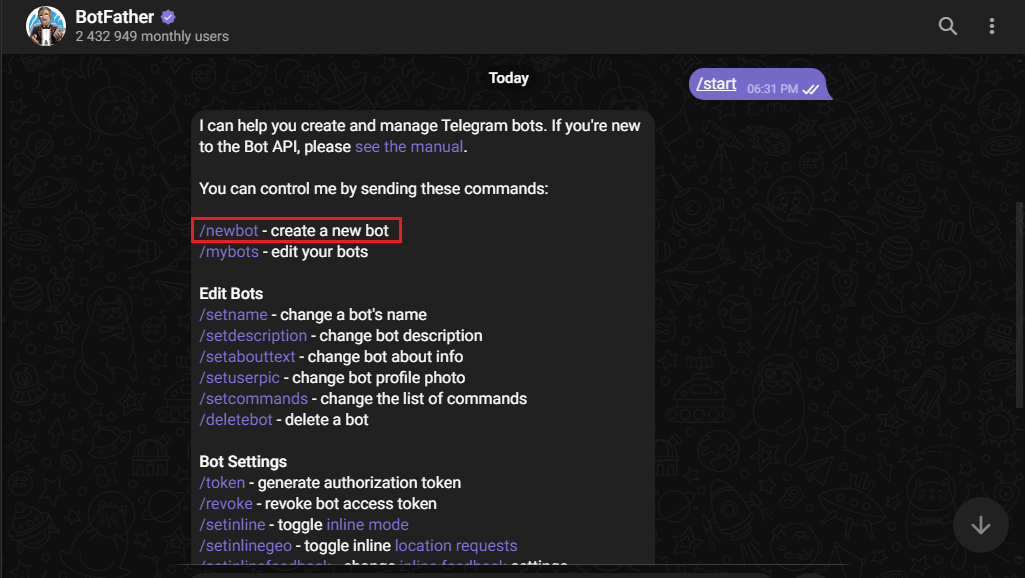Click the /mybots command
This screenshot has height=578, width=1025.
coord(229,252)
